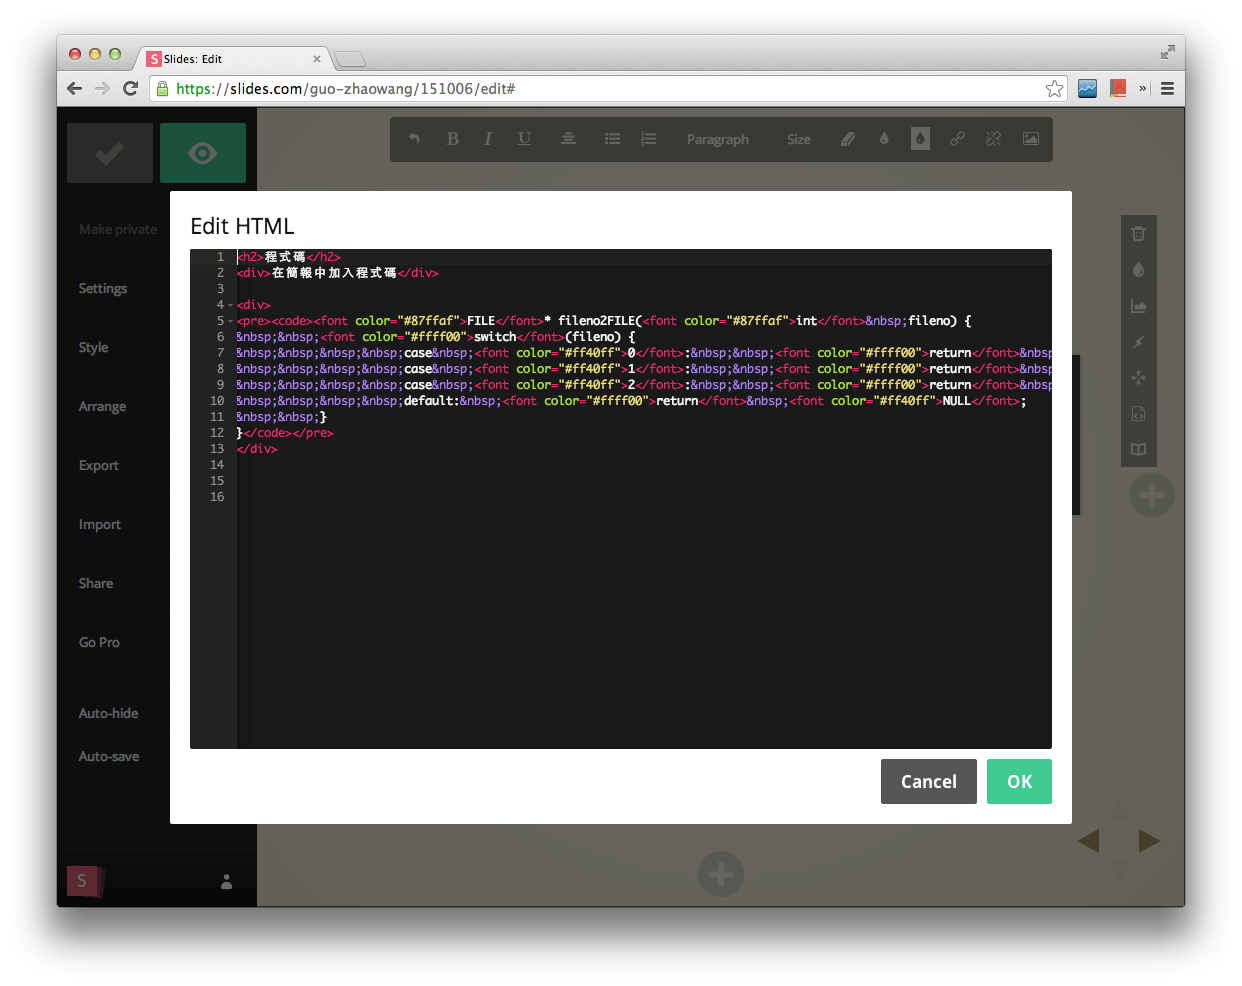The height and width of the screenshot is (986, 1242).
Task: Open the Edit HTML code icon in right toolbar
Action: click(x=1138, y=414)
